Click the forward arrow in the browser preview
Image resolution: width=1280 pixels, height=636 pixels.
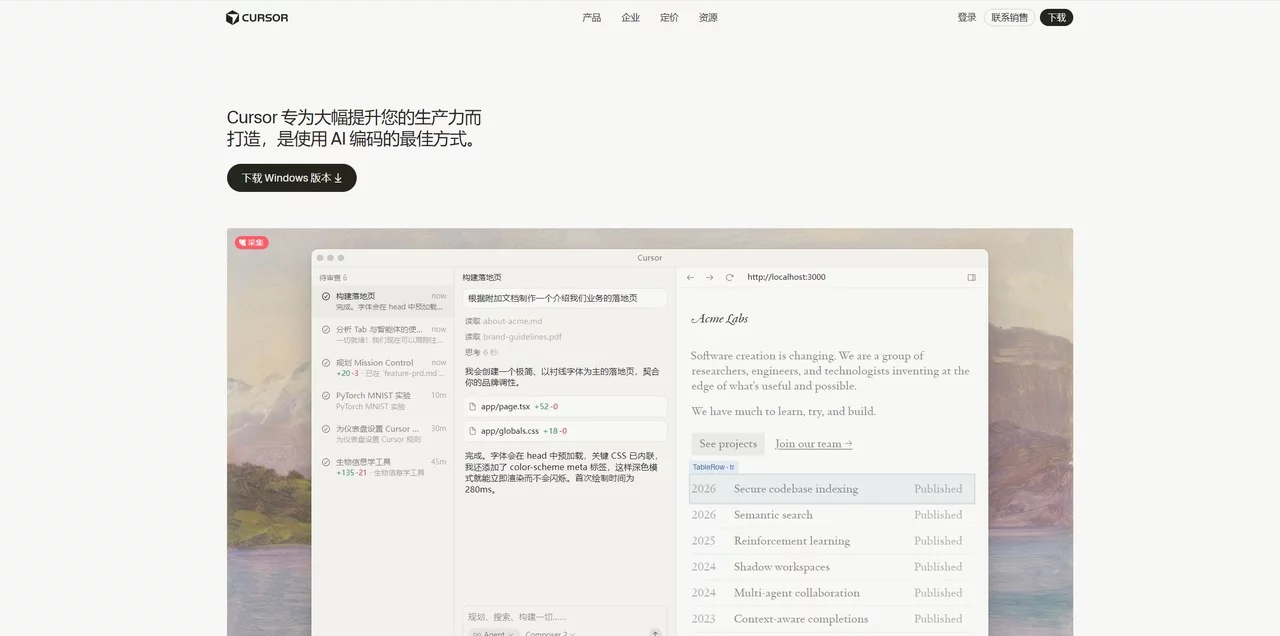pyautogui.click(x=708, y=277)
